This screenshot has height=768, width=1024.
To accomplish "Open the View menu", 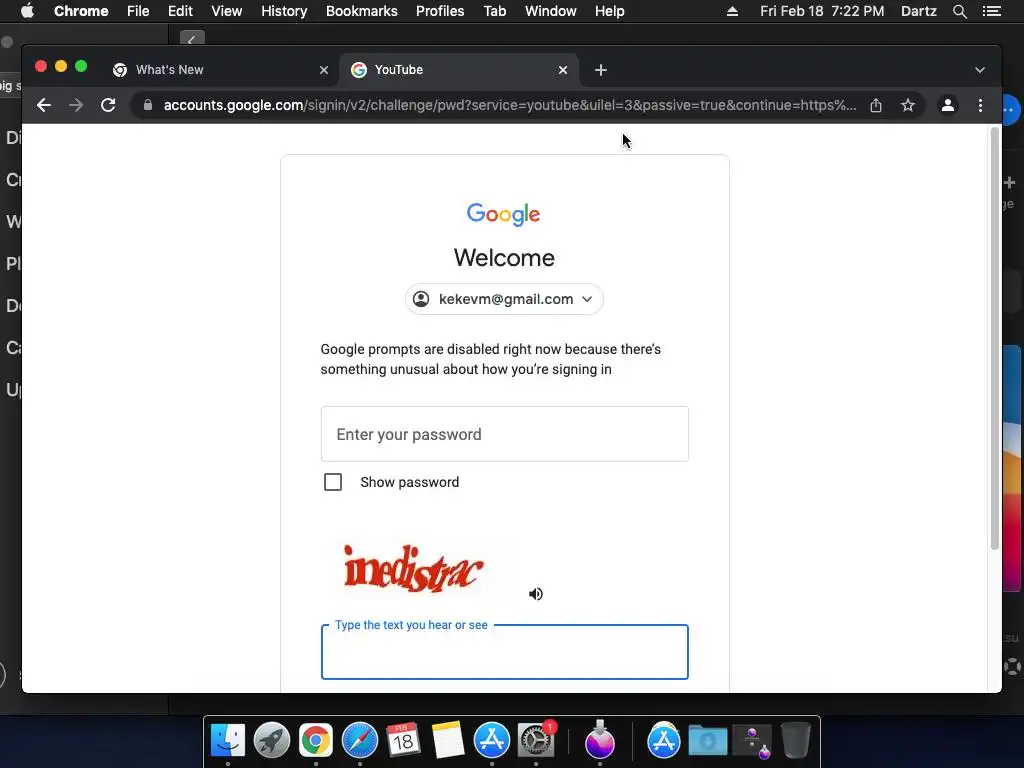I will click(x=227, y=11).
